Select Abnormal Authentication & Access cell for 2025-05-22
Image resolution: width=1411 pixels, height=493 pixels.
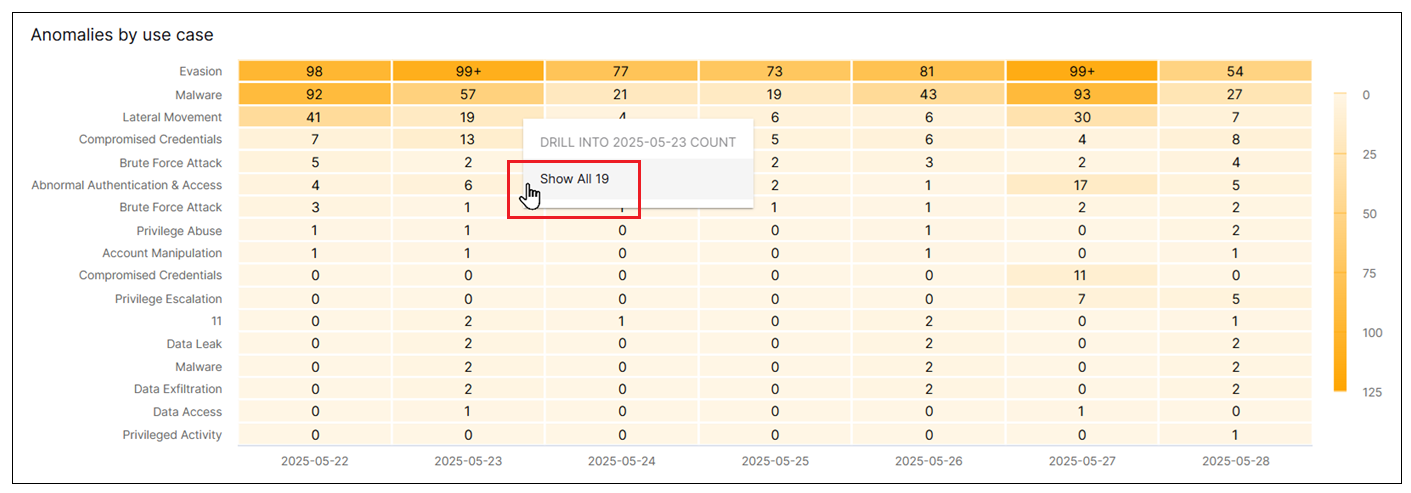click(315, 185)
